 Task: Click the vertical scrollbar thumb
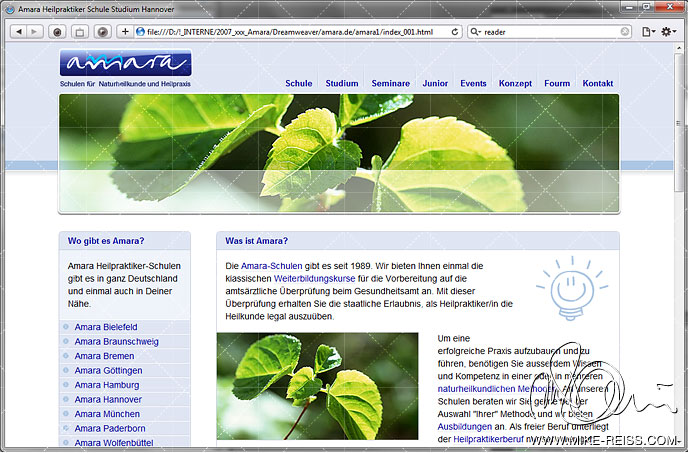(x=679, y=123)
